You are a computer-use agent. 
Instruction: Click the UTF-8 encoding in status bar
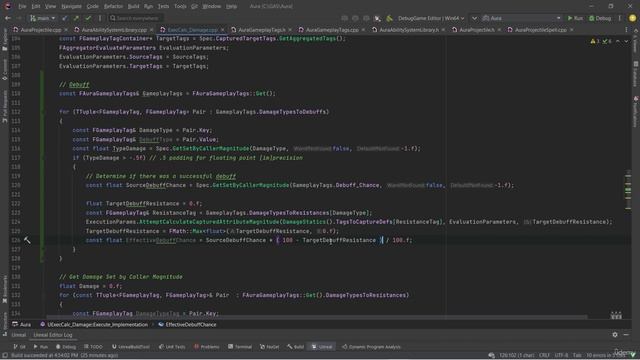[561, 356]
